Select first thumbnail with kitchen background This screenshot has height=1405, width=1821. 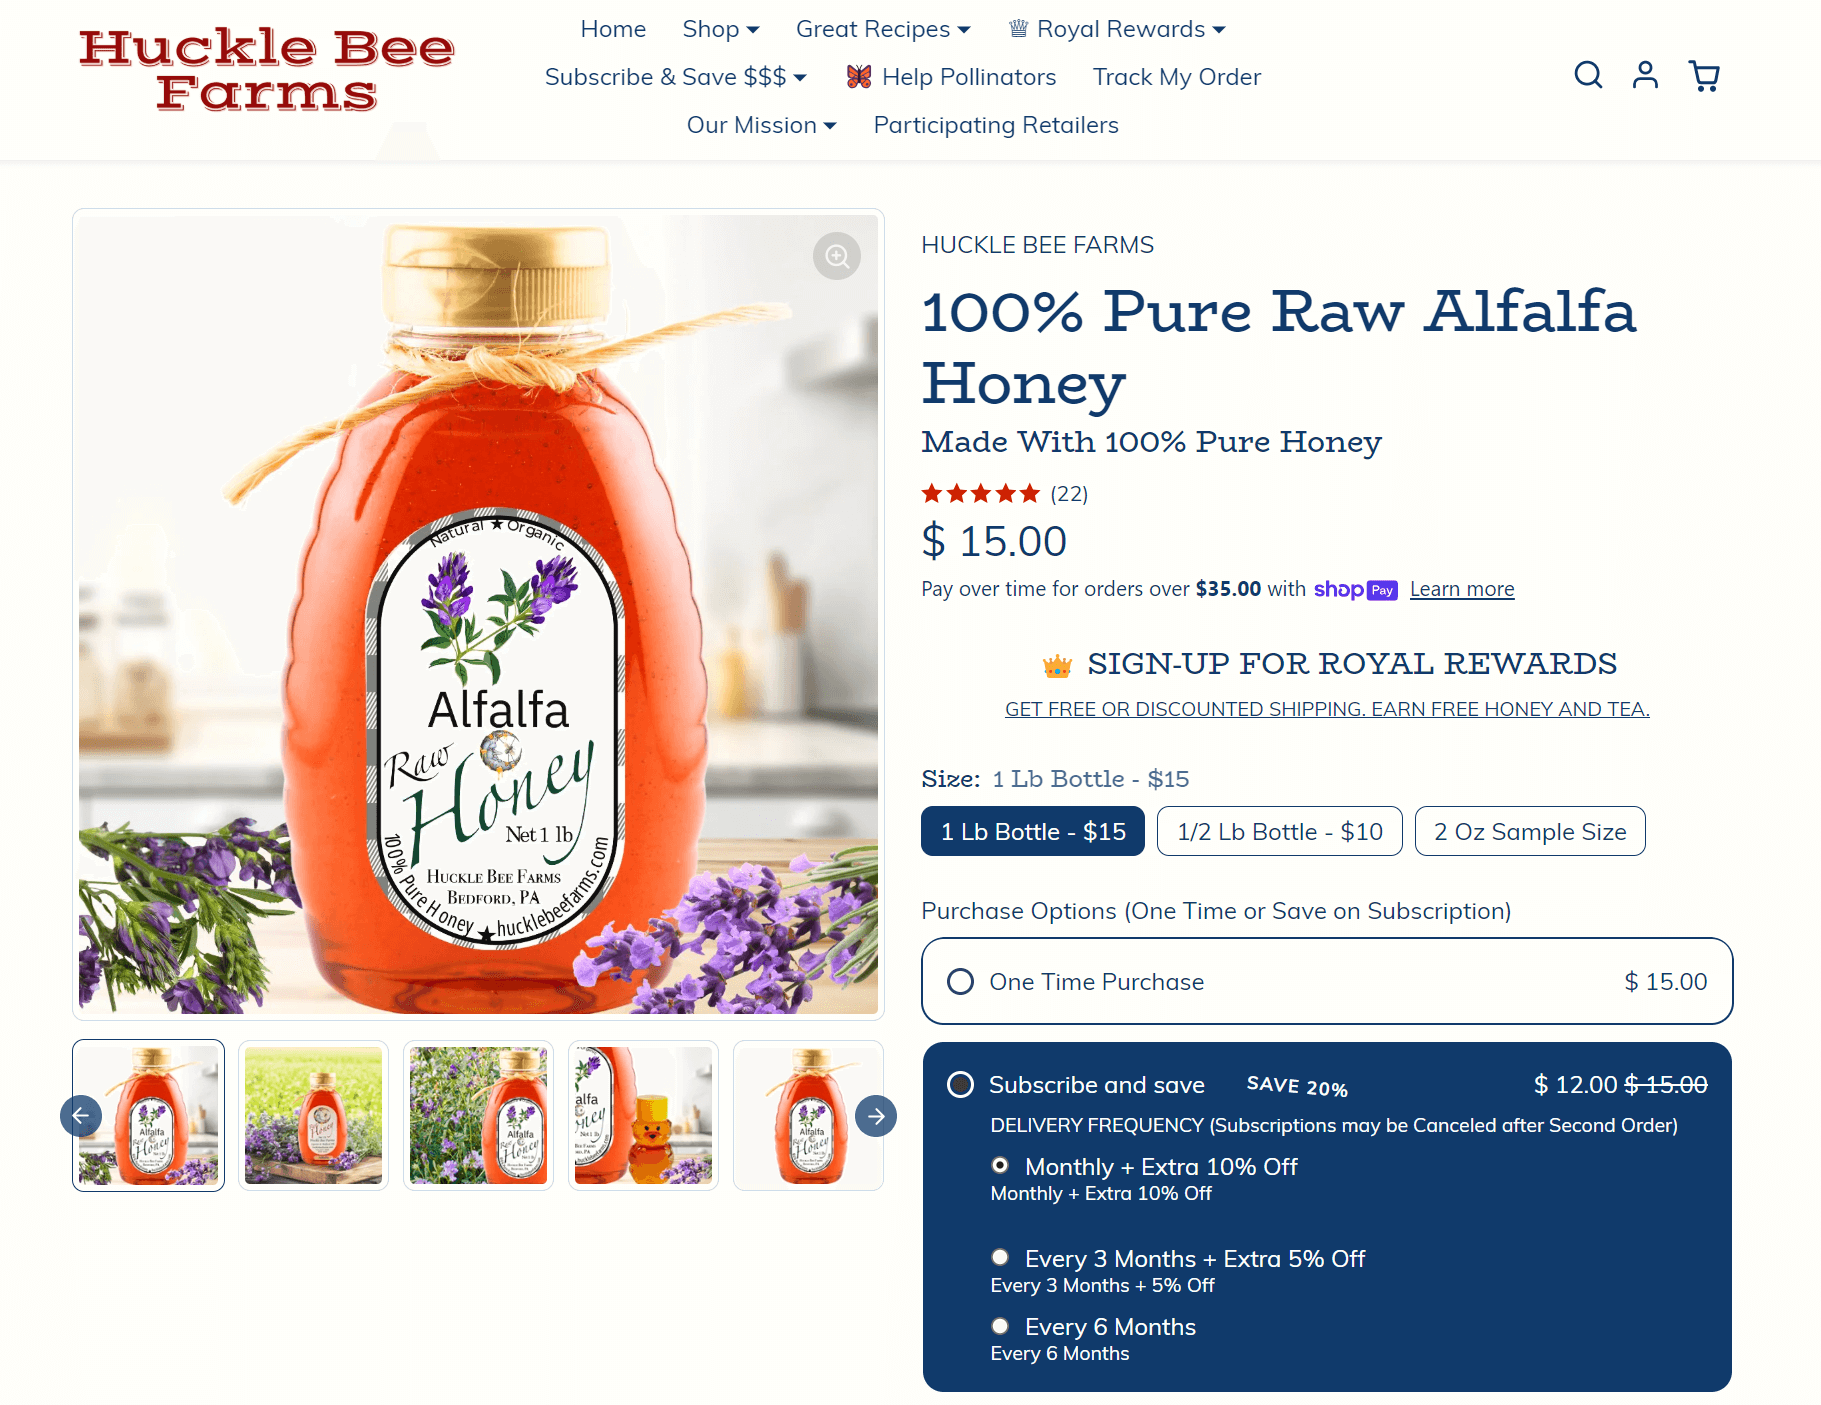[148, 1116]
